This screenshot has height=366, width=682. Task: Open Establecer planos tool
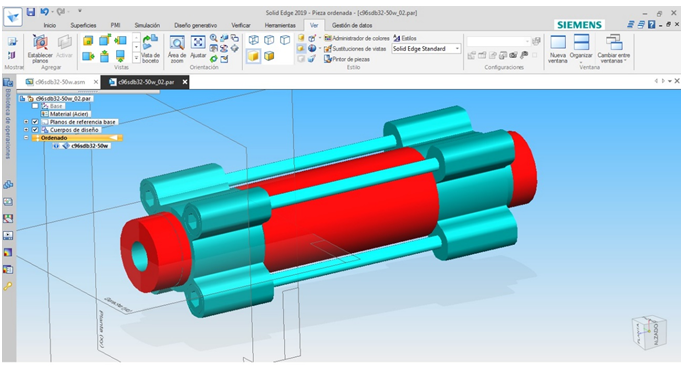[40, 48]
